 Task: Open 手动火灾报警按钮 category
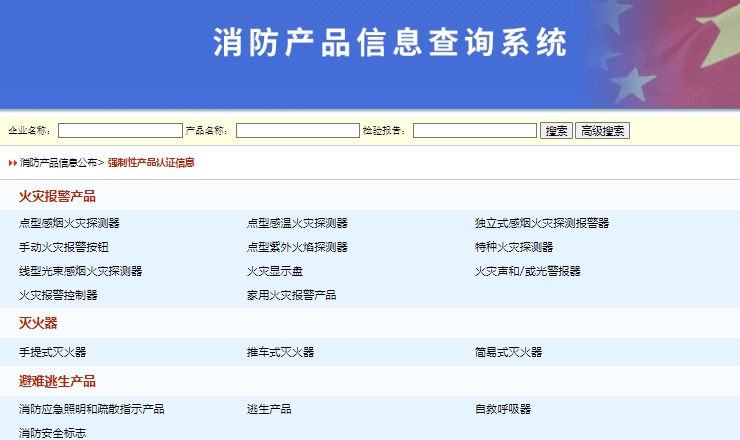click(x=63, y=247)
